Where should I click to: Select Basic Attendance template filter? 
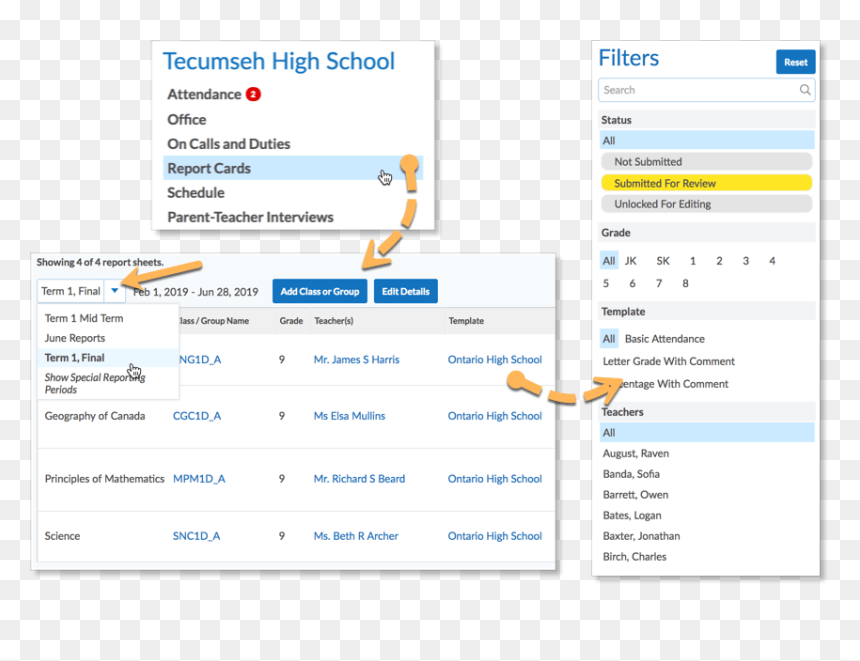click(665, 339)
